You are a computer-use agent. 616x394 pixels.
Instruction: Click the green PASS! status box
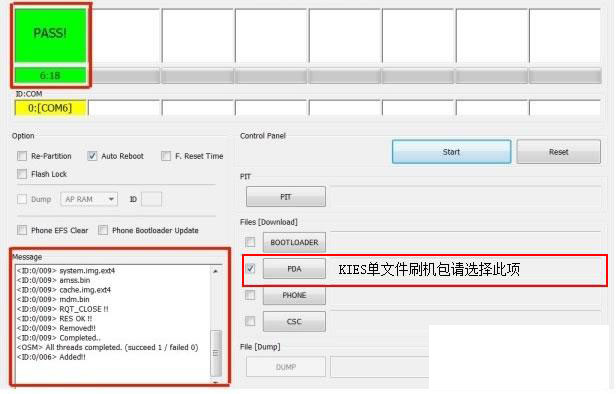[50, 35]
